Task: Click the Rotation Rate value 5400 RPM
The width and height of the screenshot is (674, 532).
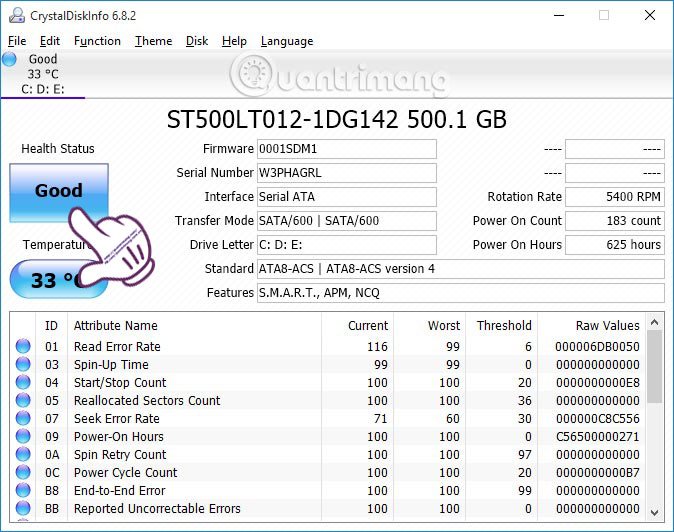Action: tap(615, 197)
